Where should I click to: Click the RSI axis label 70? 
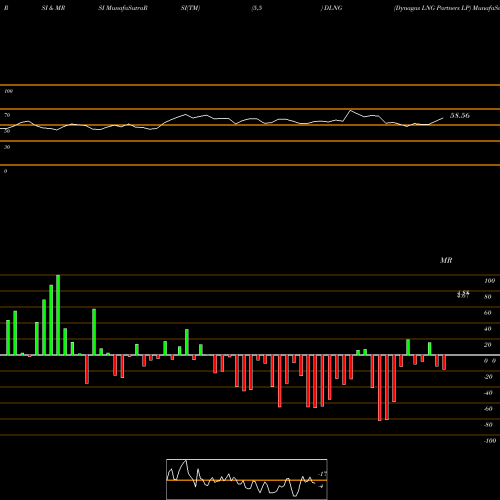point(7,115)
